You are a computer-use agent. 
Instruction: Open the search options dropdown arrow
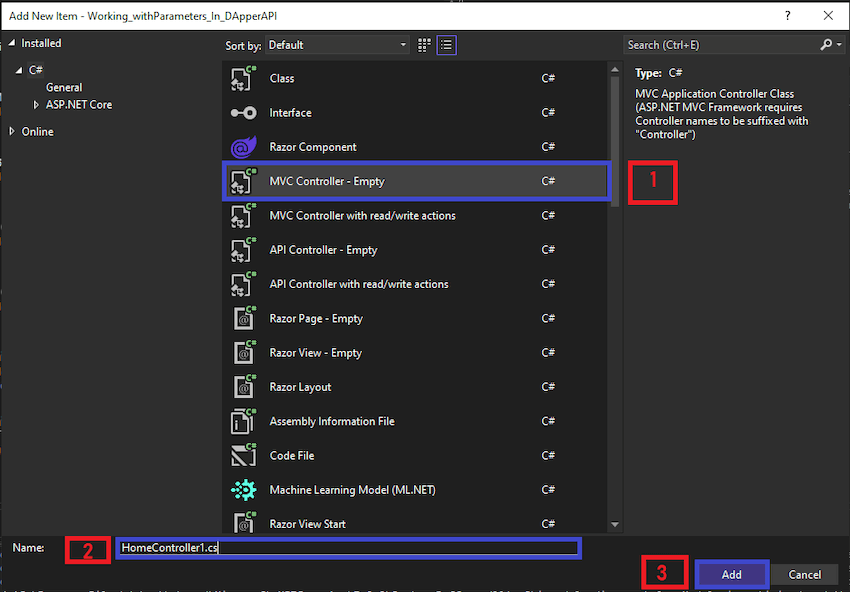pyautogui.click(x=839, y=45)
